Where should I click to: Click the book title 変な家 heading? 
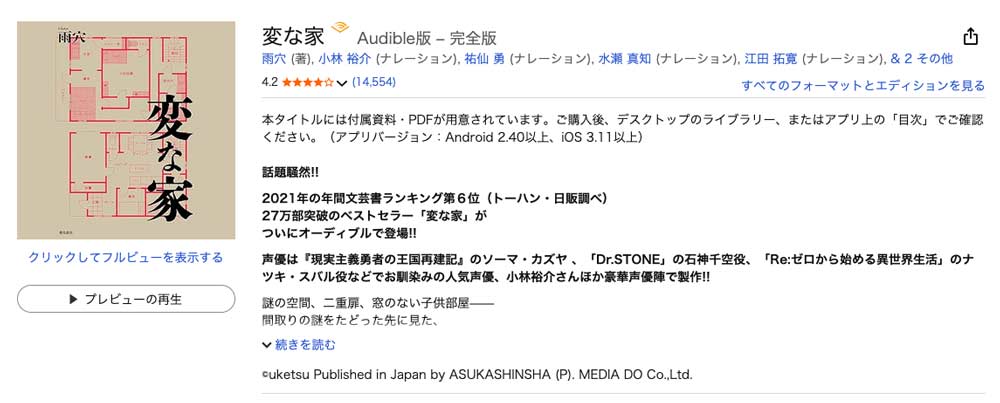(292, 35)
